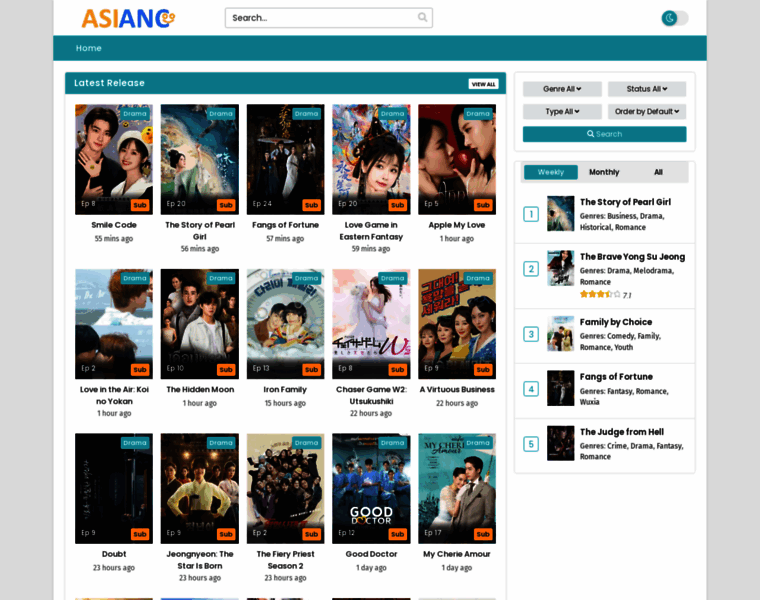Click the magnifier icon in search box
Screen dimensions: 760x600
pyautogui.click(x=422, y=17)
